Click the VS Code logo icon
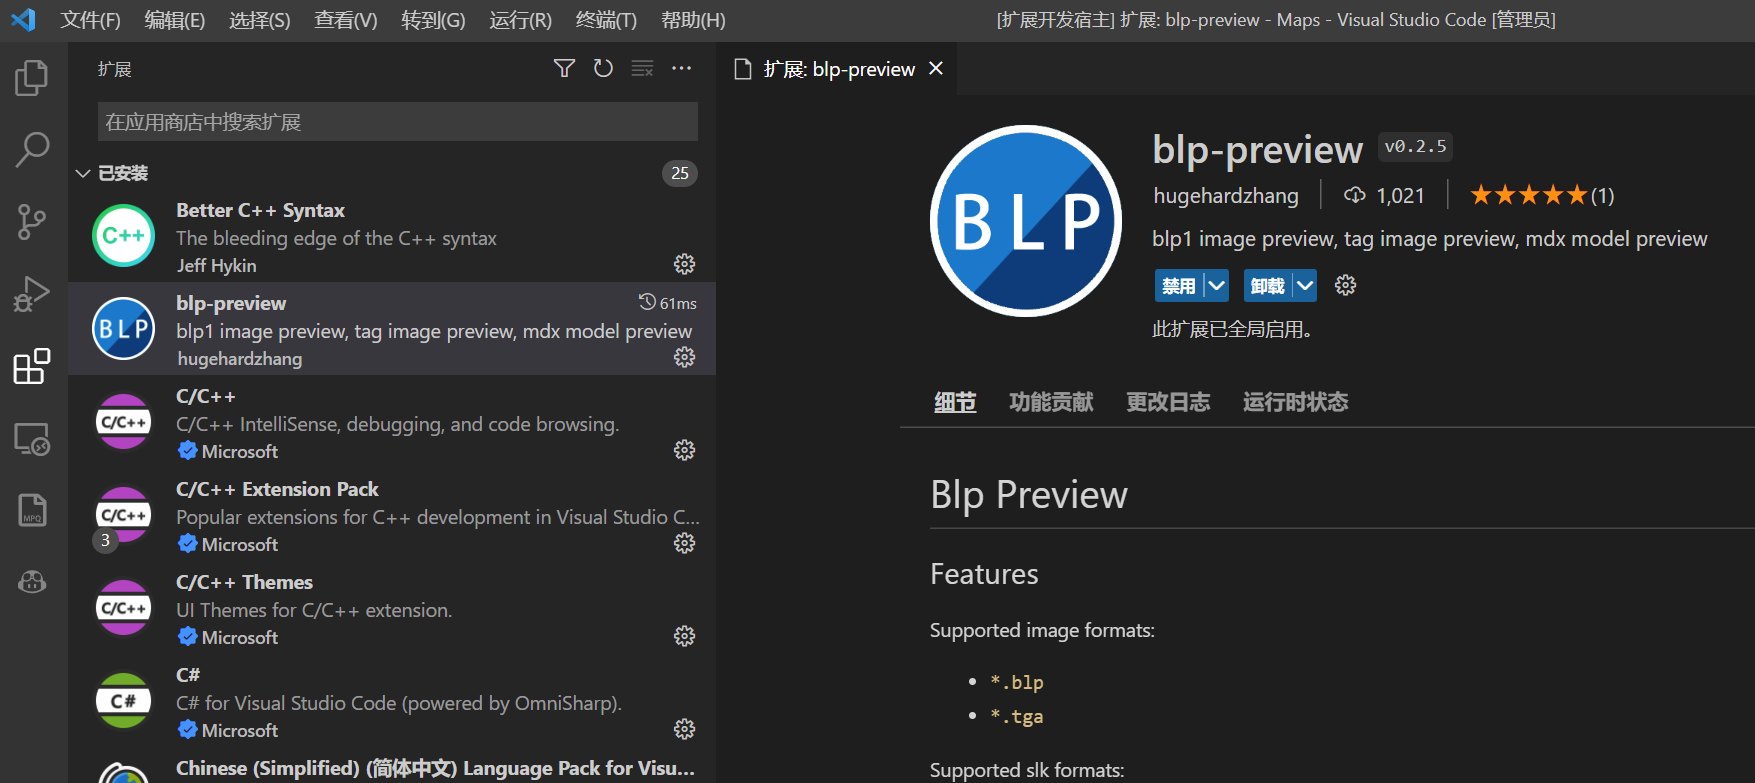Screen dimensions: 1755x783 point(23,19)
